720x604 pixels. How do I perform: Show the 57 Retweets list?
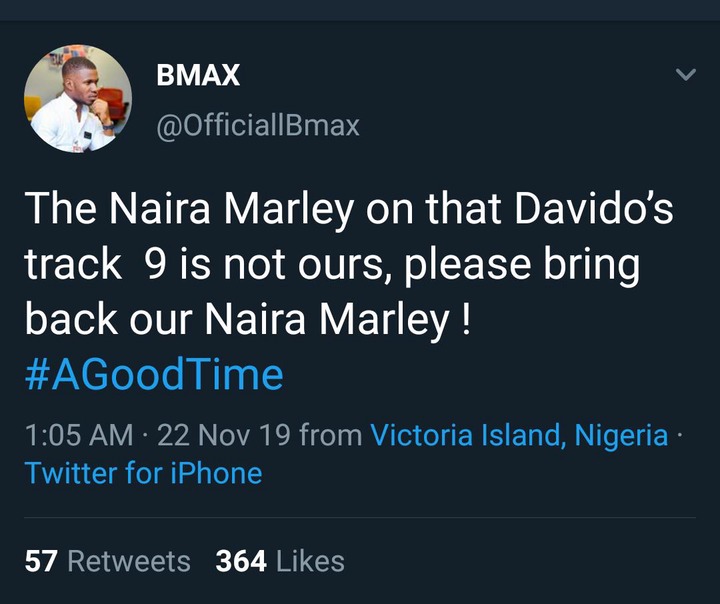click(x=107, y=561)
